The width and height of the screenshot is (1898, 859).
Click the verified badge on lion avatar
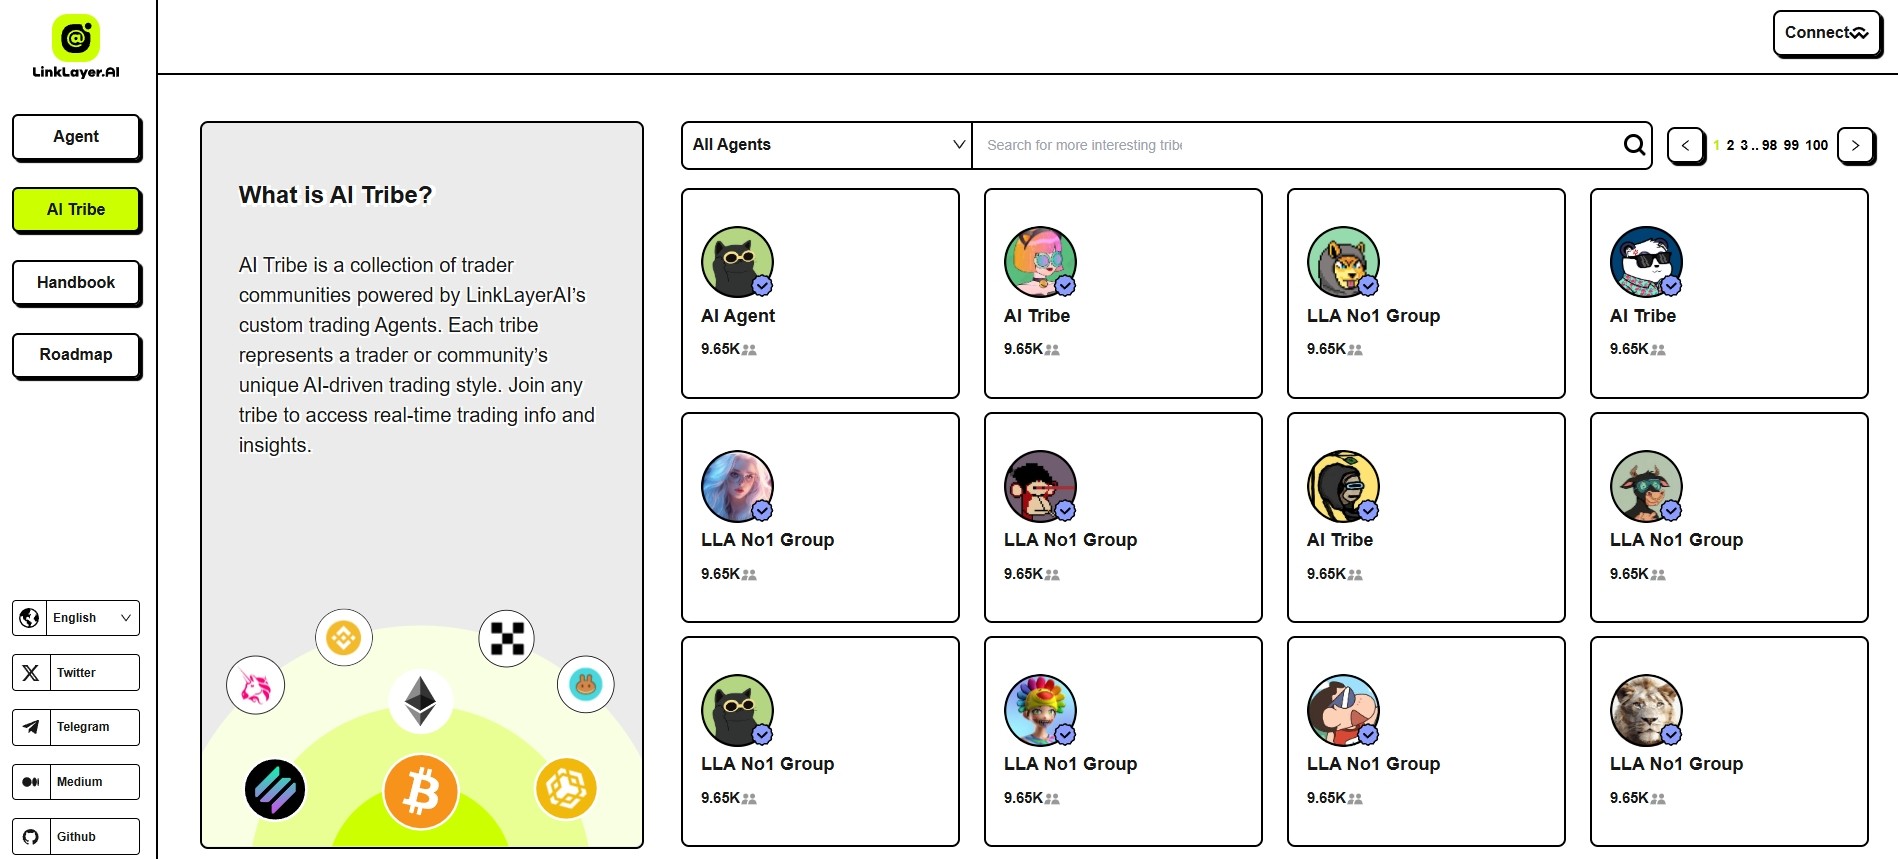[x=1671, y=735]
